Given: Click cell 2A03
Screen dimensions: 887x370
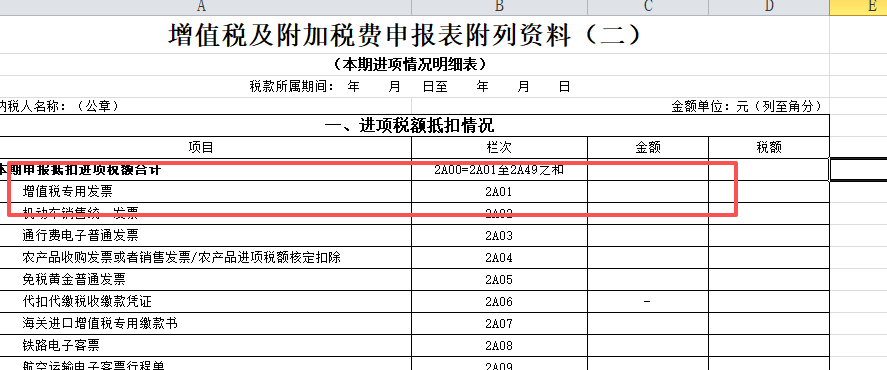Looking at the screenshot, I should coord(500,236).
